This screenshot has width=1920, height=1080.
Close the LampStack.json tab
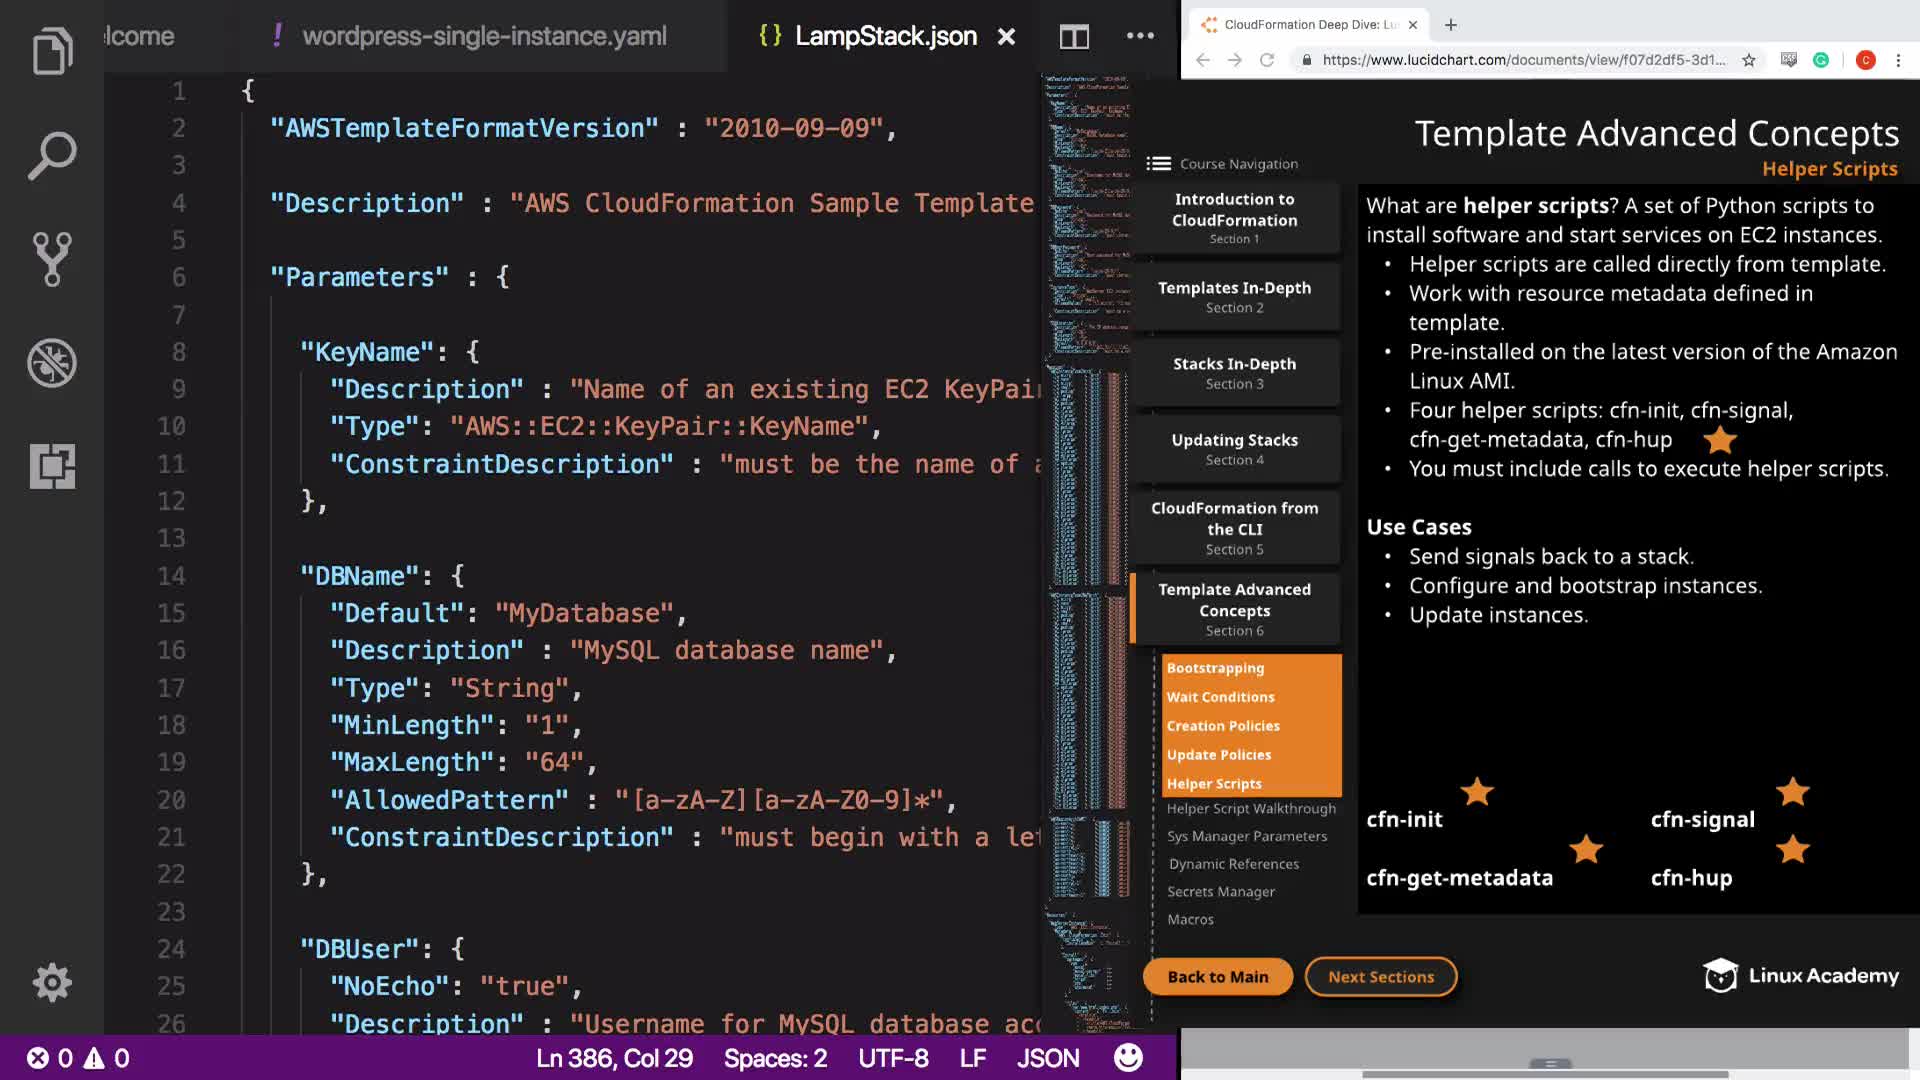(1006, 37)
